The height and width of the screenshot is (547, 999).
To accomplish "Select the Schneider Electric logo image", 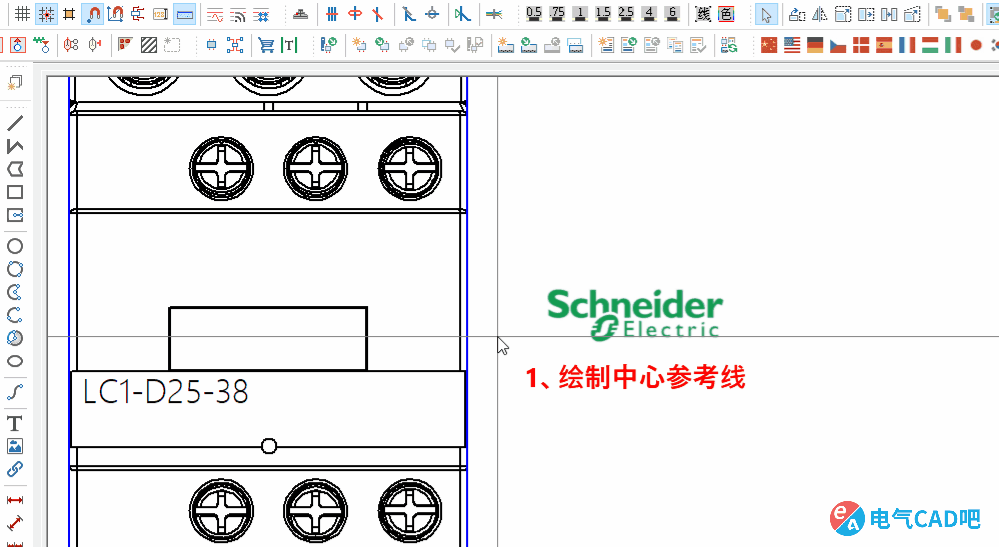I will pyautogui.click(x=635, y=315).
